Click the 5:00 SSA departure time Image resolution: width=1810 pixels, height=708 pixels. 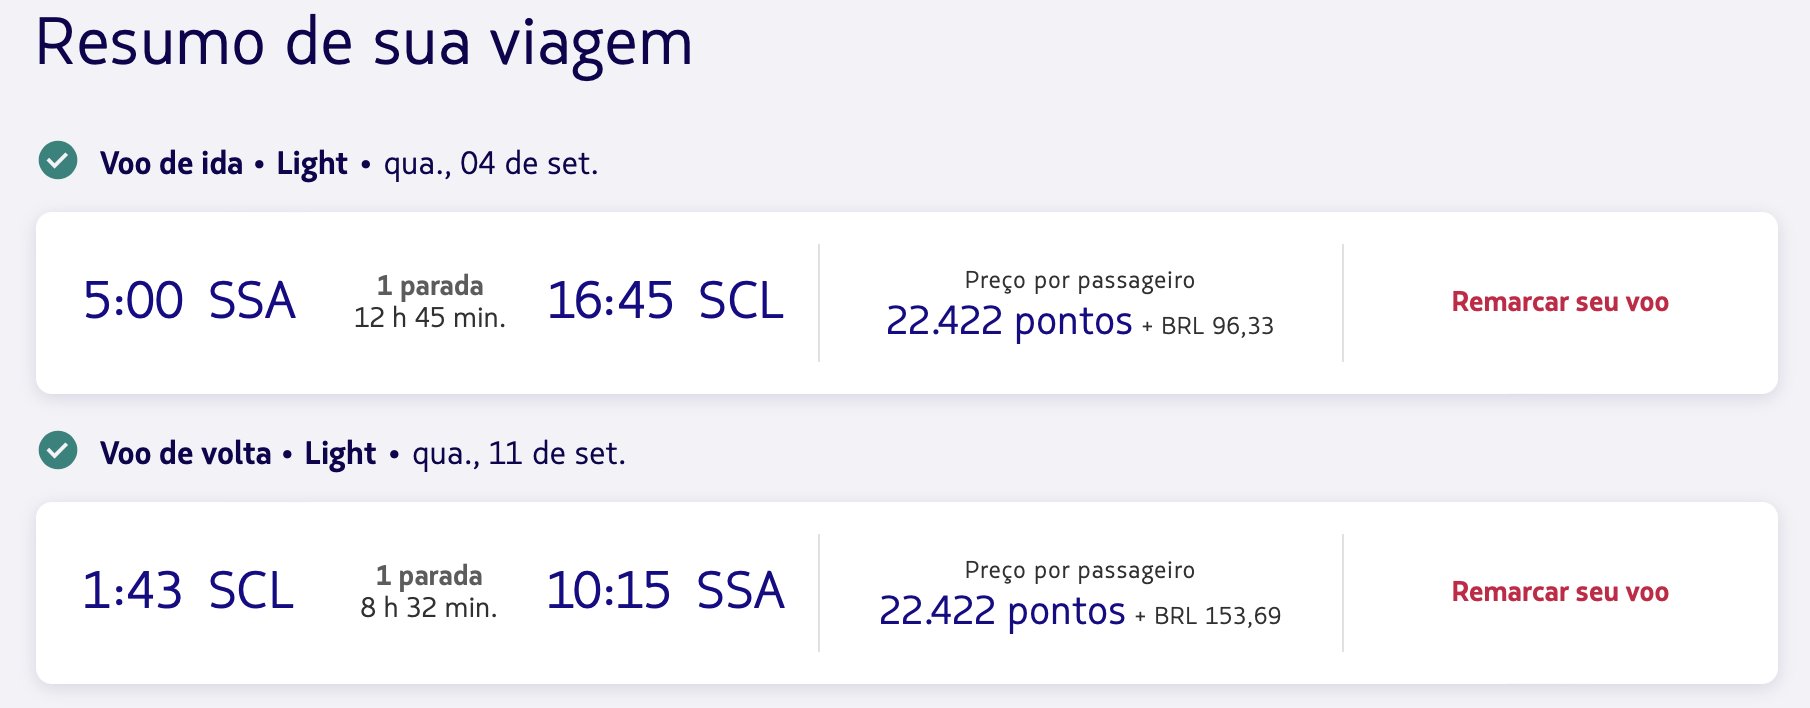[x=189, y=300]
